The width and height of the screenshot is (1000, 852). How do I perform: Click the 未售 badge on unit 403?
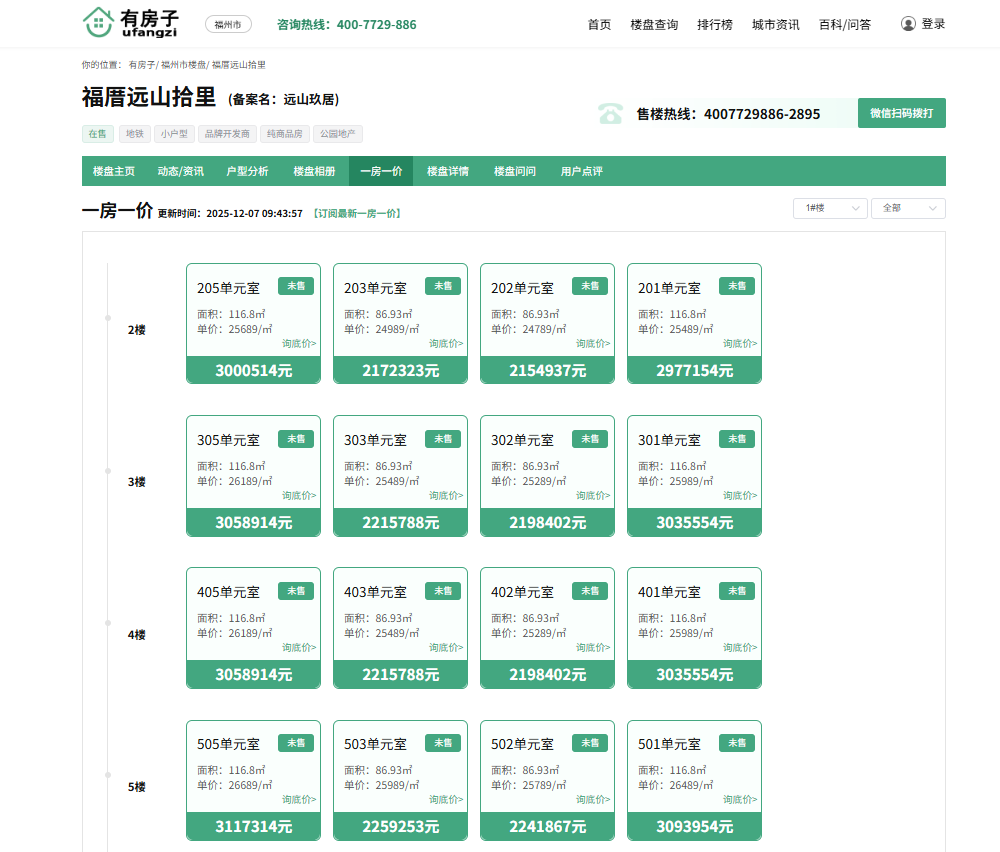point(442,591)
